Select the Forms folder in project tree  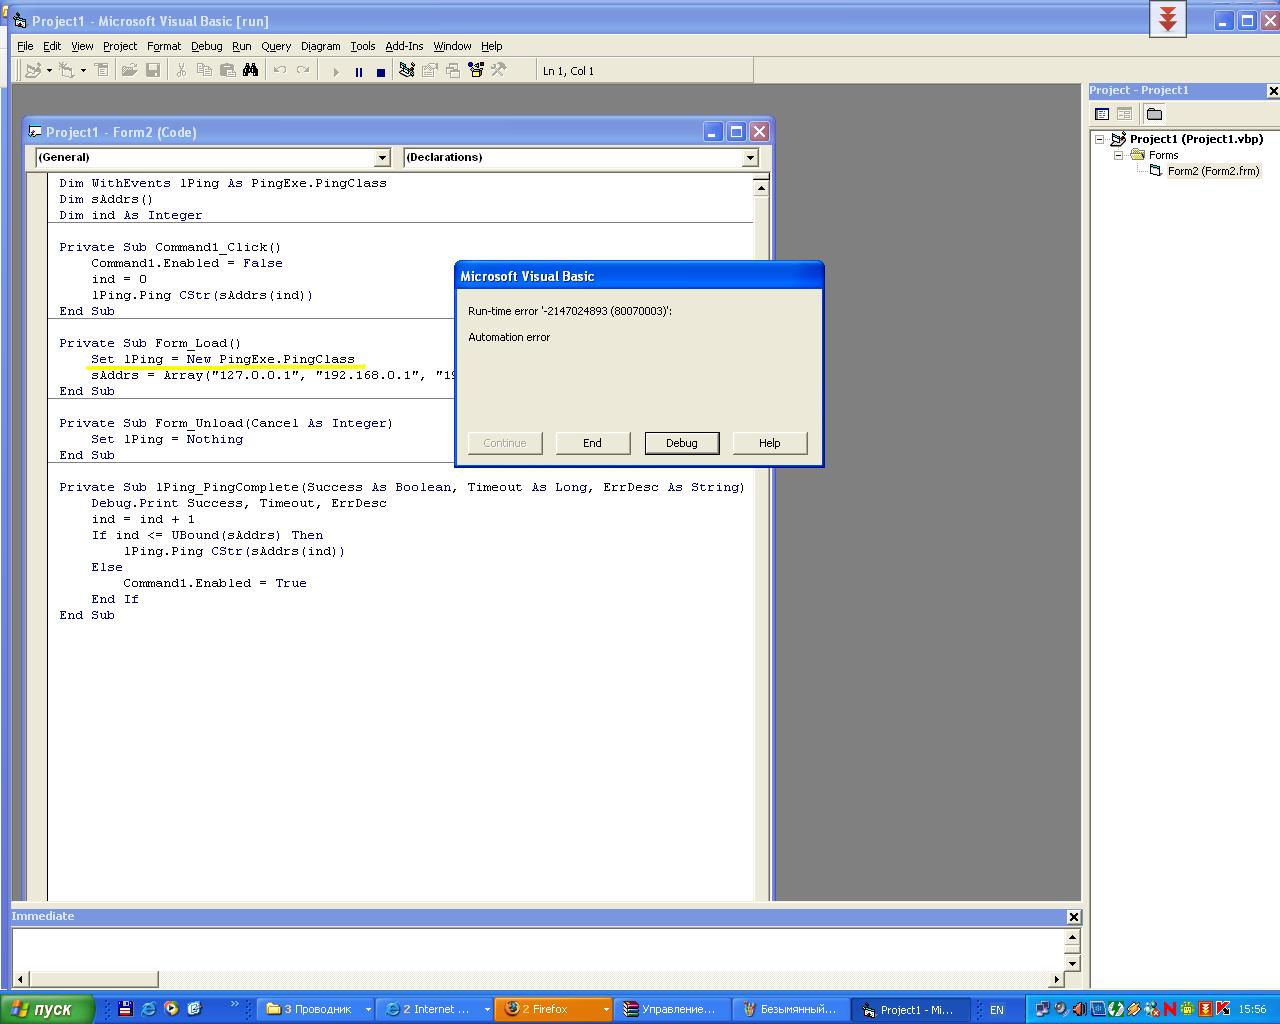pos(1163,155)
